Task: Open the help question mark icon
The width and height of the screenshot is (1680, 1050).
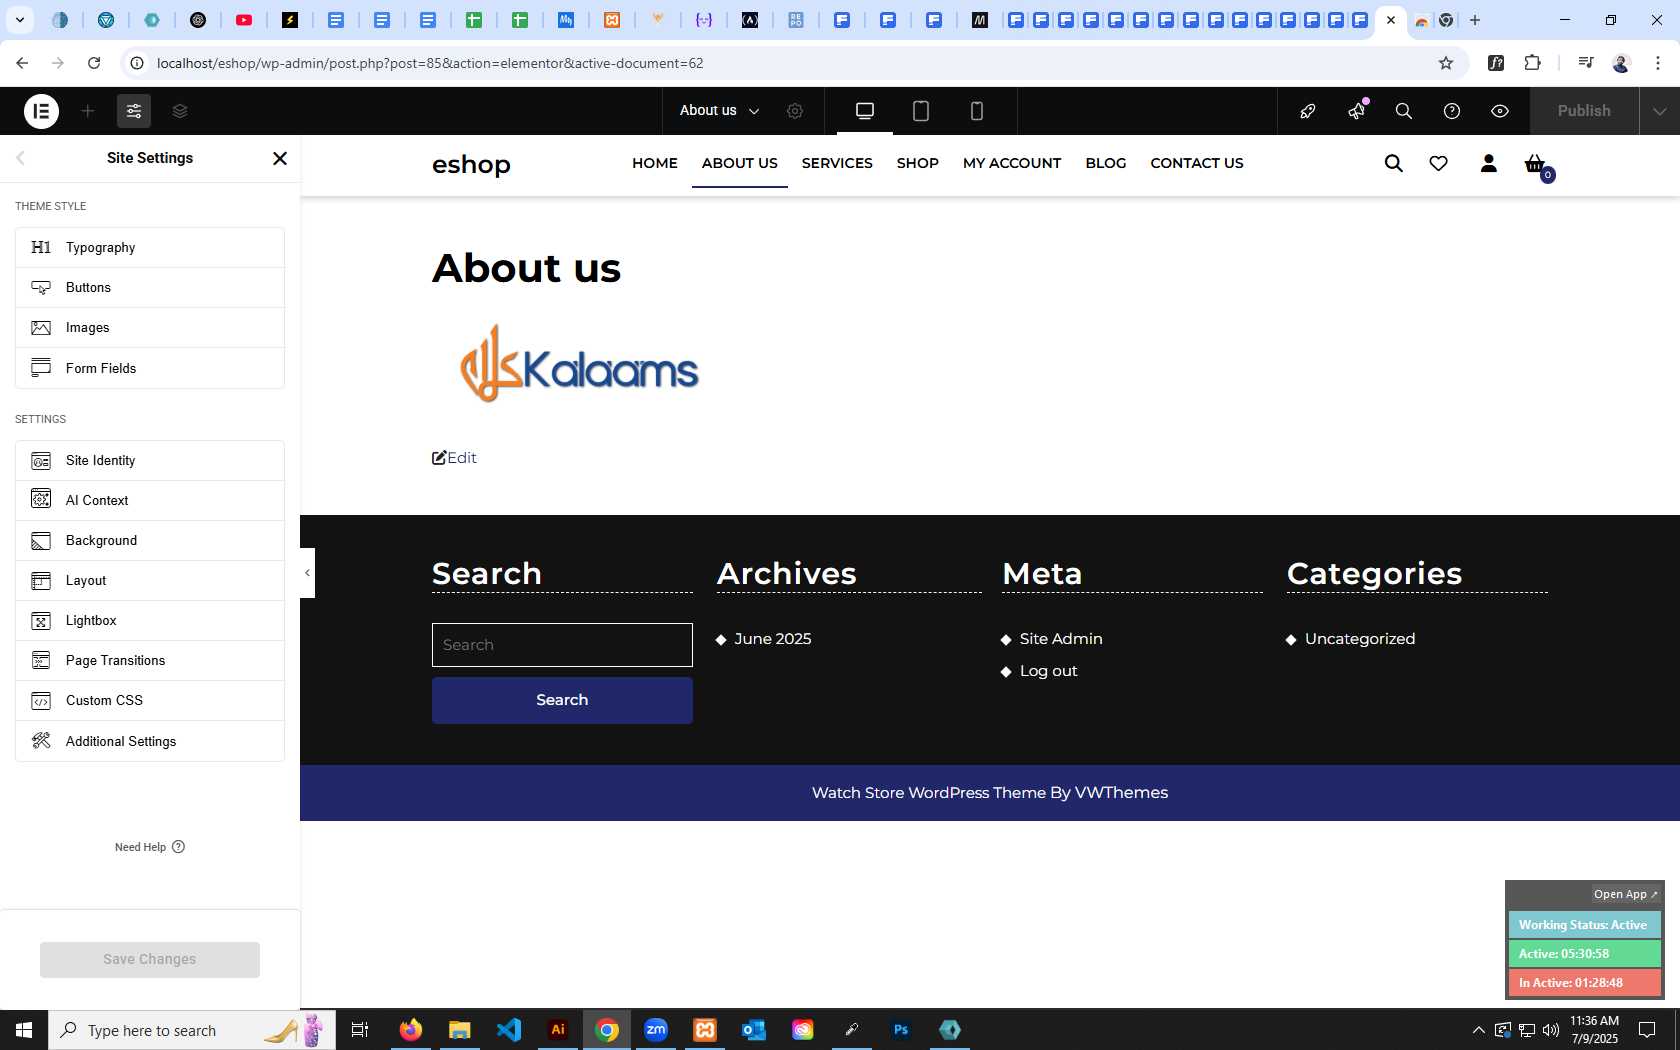Action: [x=1452, y=111]
